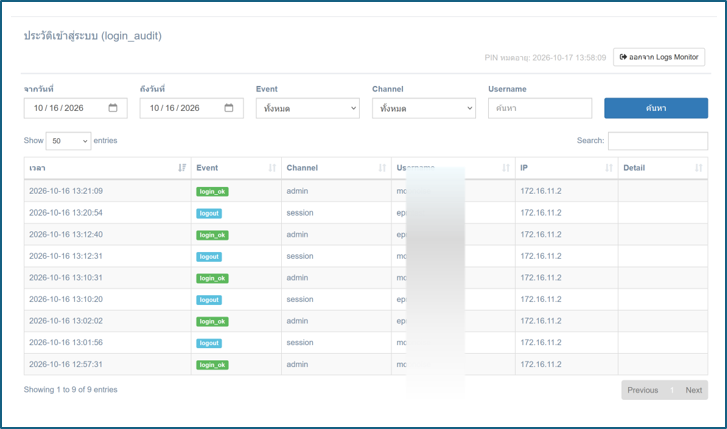Click timestamp 2026-10-16 13:21:09
Viewport: 727px width, 429px height.
[x=66, y=191]
